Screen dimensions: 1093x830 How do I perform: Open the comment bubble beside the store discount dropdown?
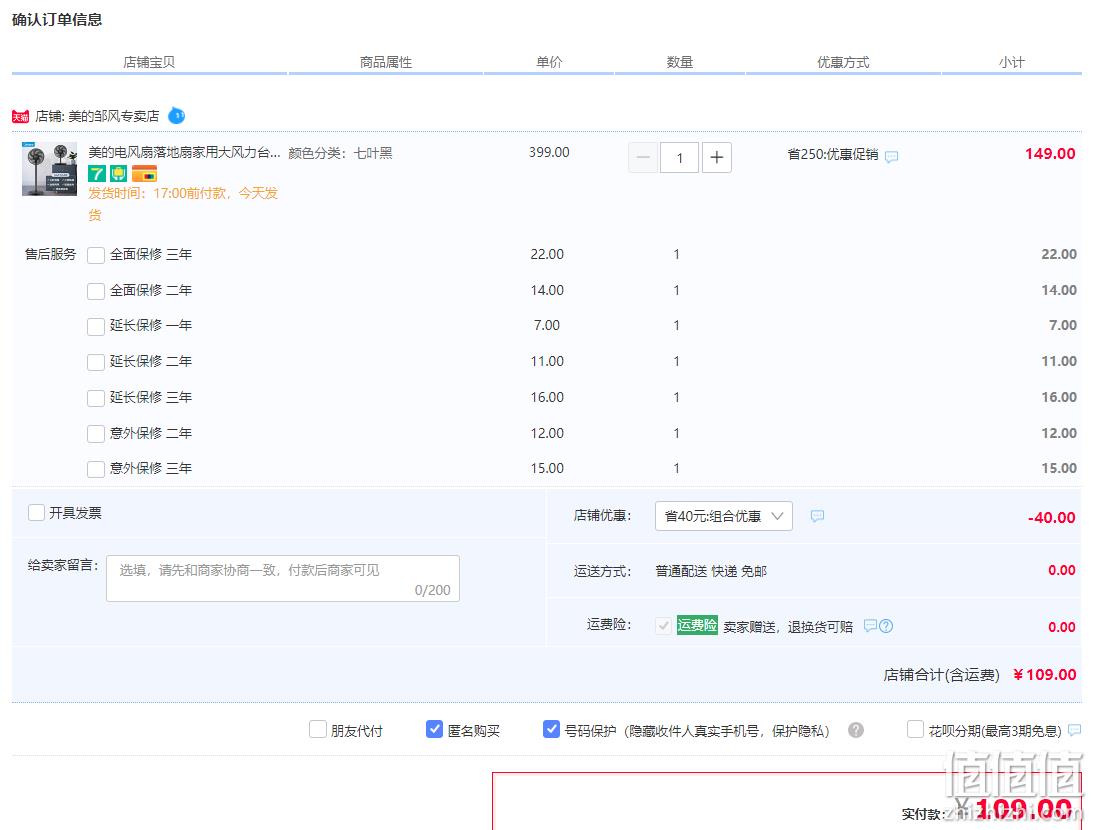[x=817, y=516]
